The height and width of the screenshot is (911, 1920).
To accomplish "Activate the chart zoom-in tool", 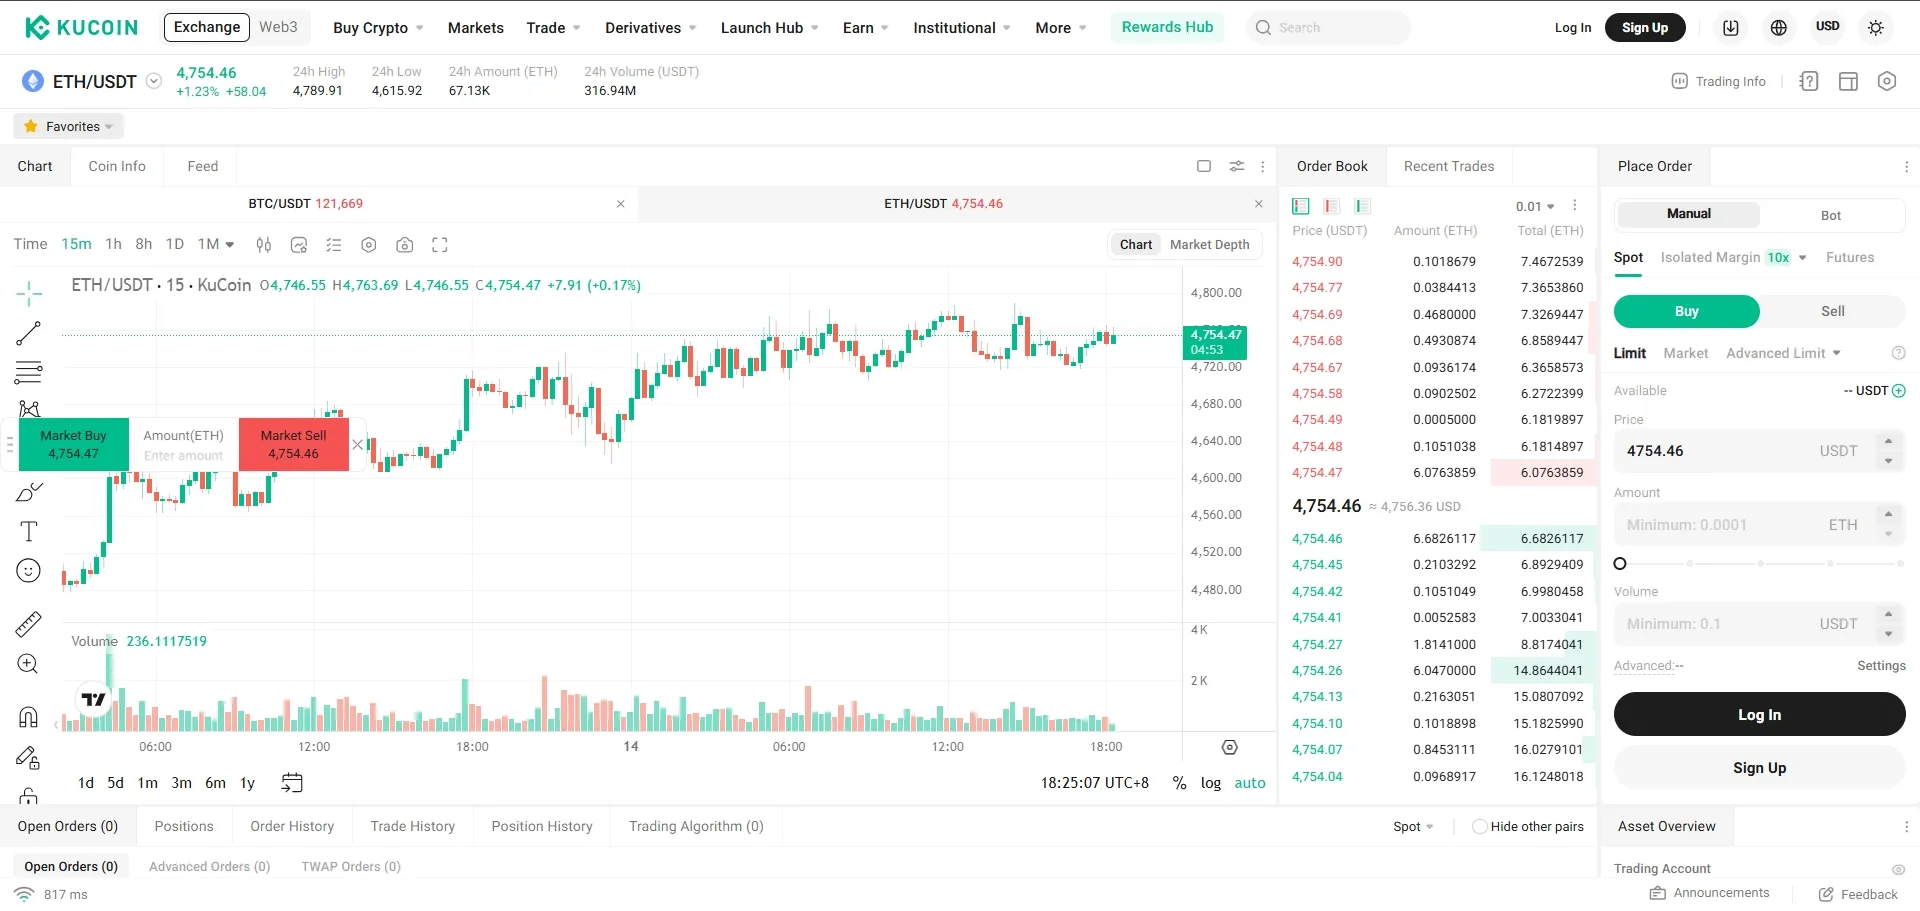I will click(29, 664).
